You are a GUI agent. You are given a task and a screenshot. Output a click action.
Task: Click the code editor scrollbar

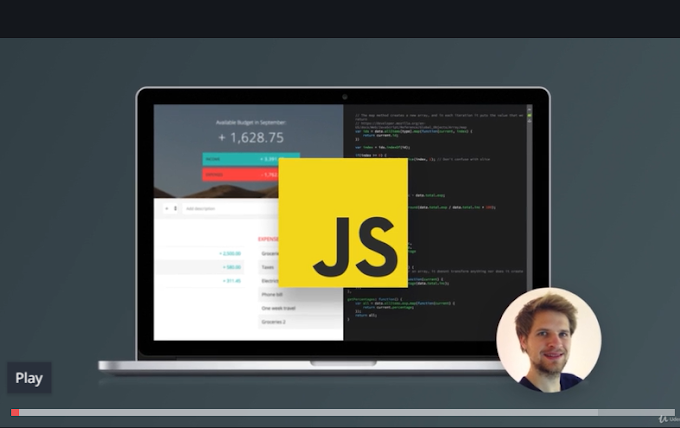pos(529,197)
